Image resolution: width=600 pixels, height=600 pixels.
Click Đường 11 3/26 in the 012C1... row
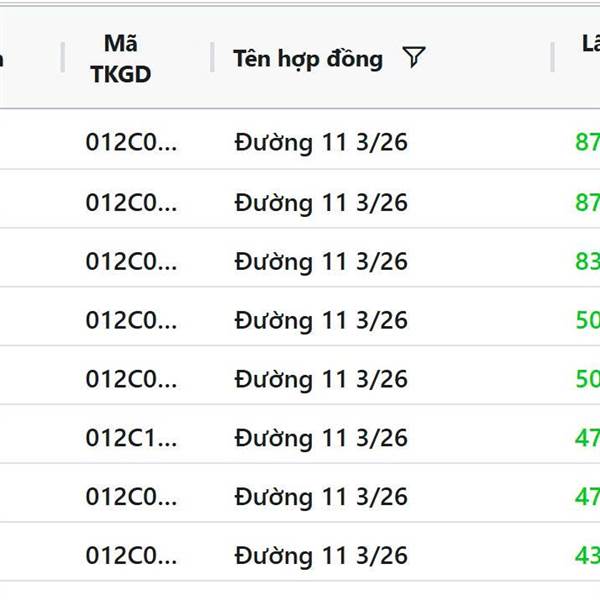321,438
